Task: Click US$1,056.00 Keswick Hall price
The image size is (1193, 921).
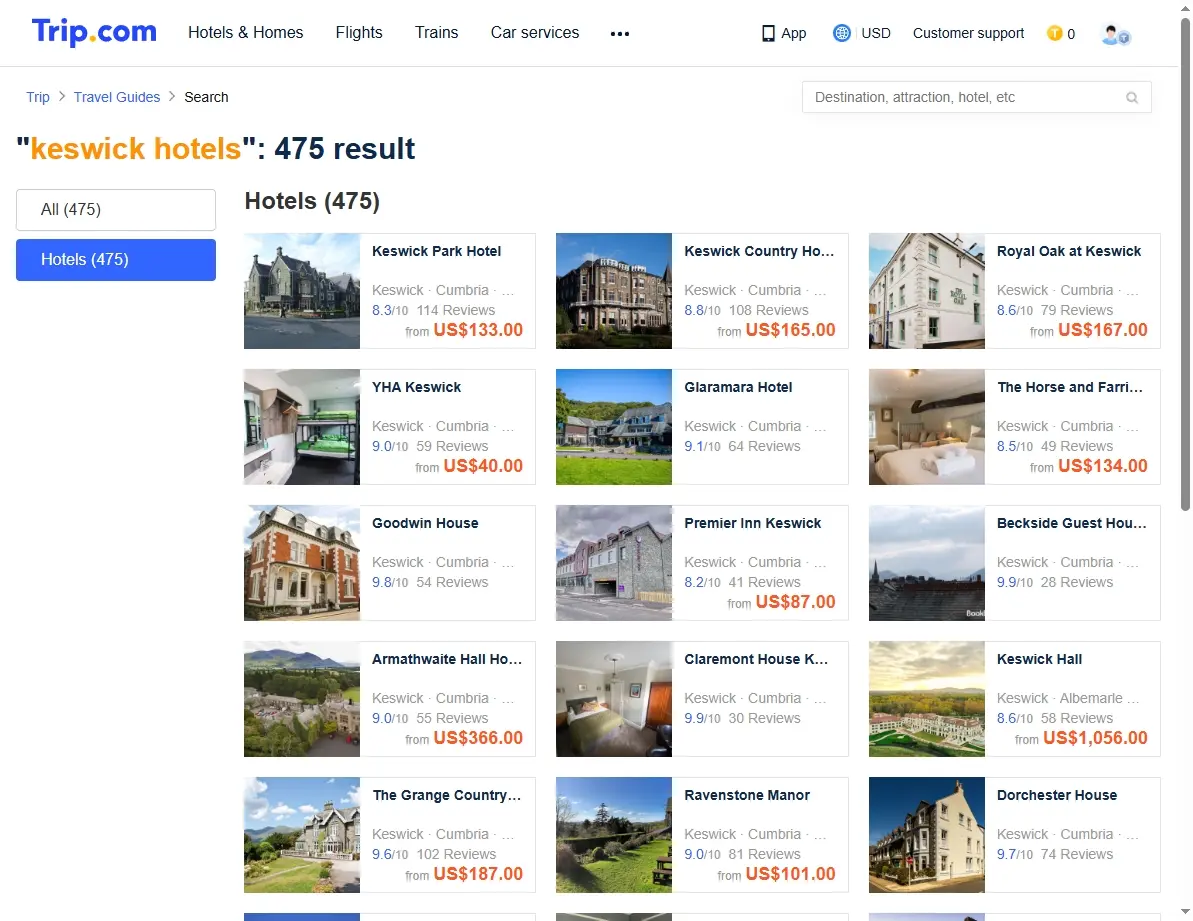Action: click(x=1095, y=738)
